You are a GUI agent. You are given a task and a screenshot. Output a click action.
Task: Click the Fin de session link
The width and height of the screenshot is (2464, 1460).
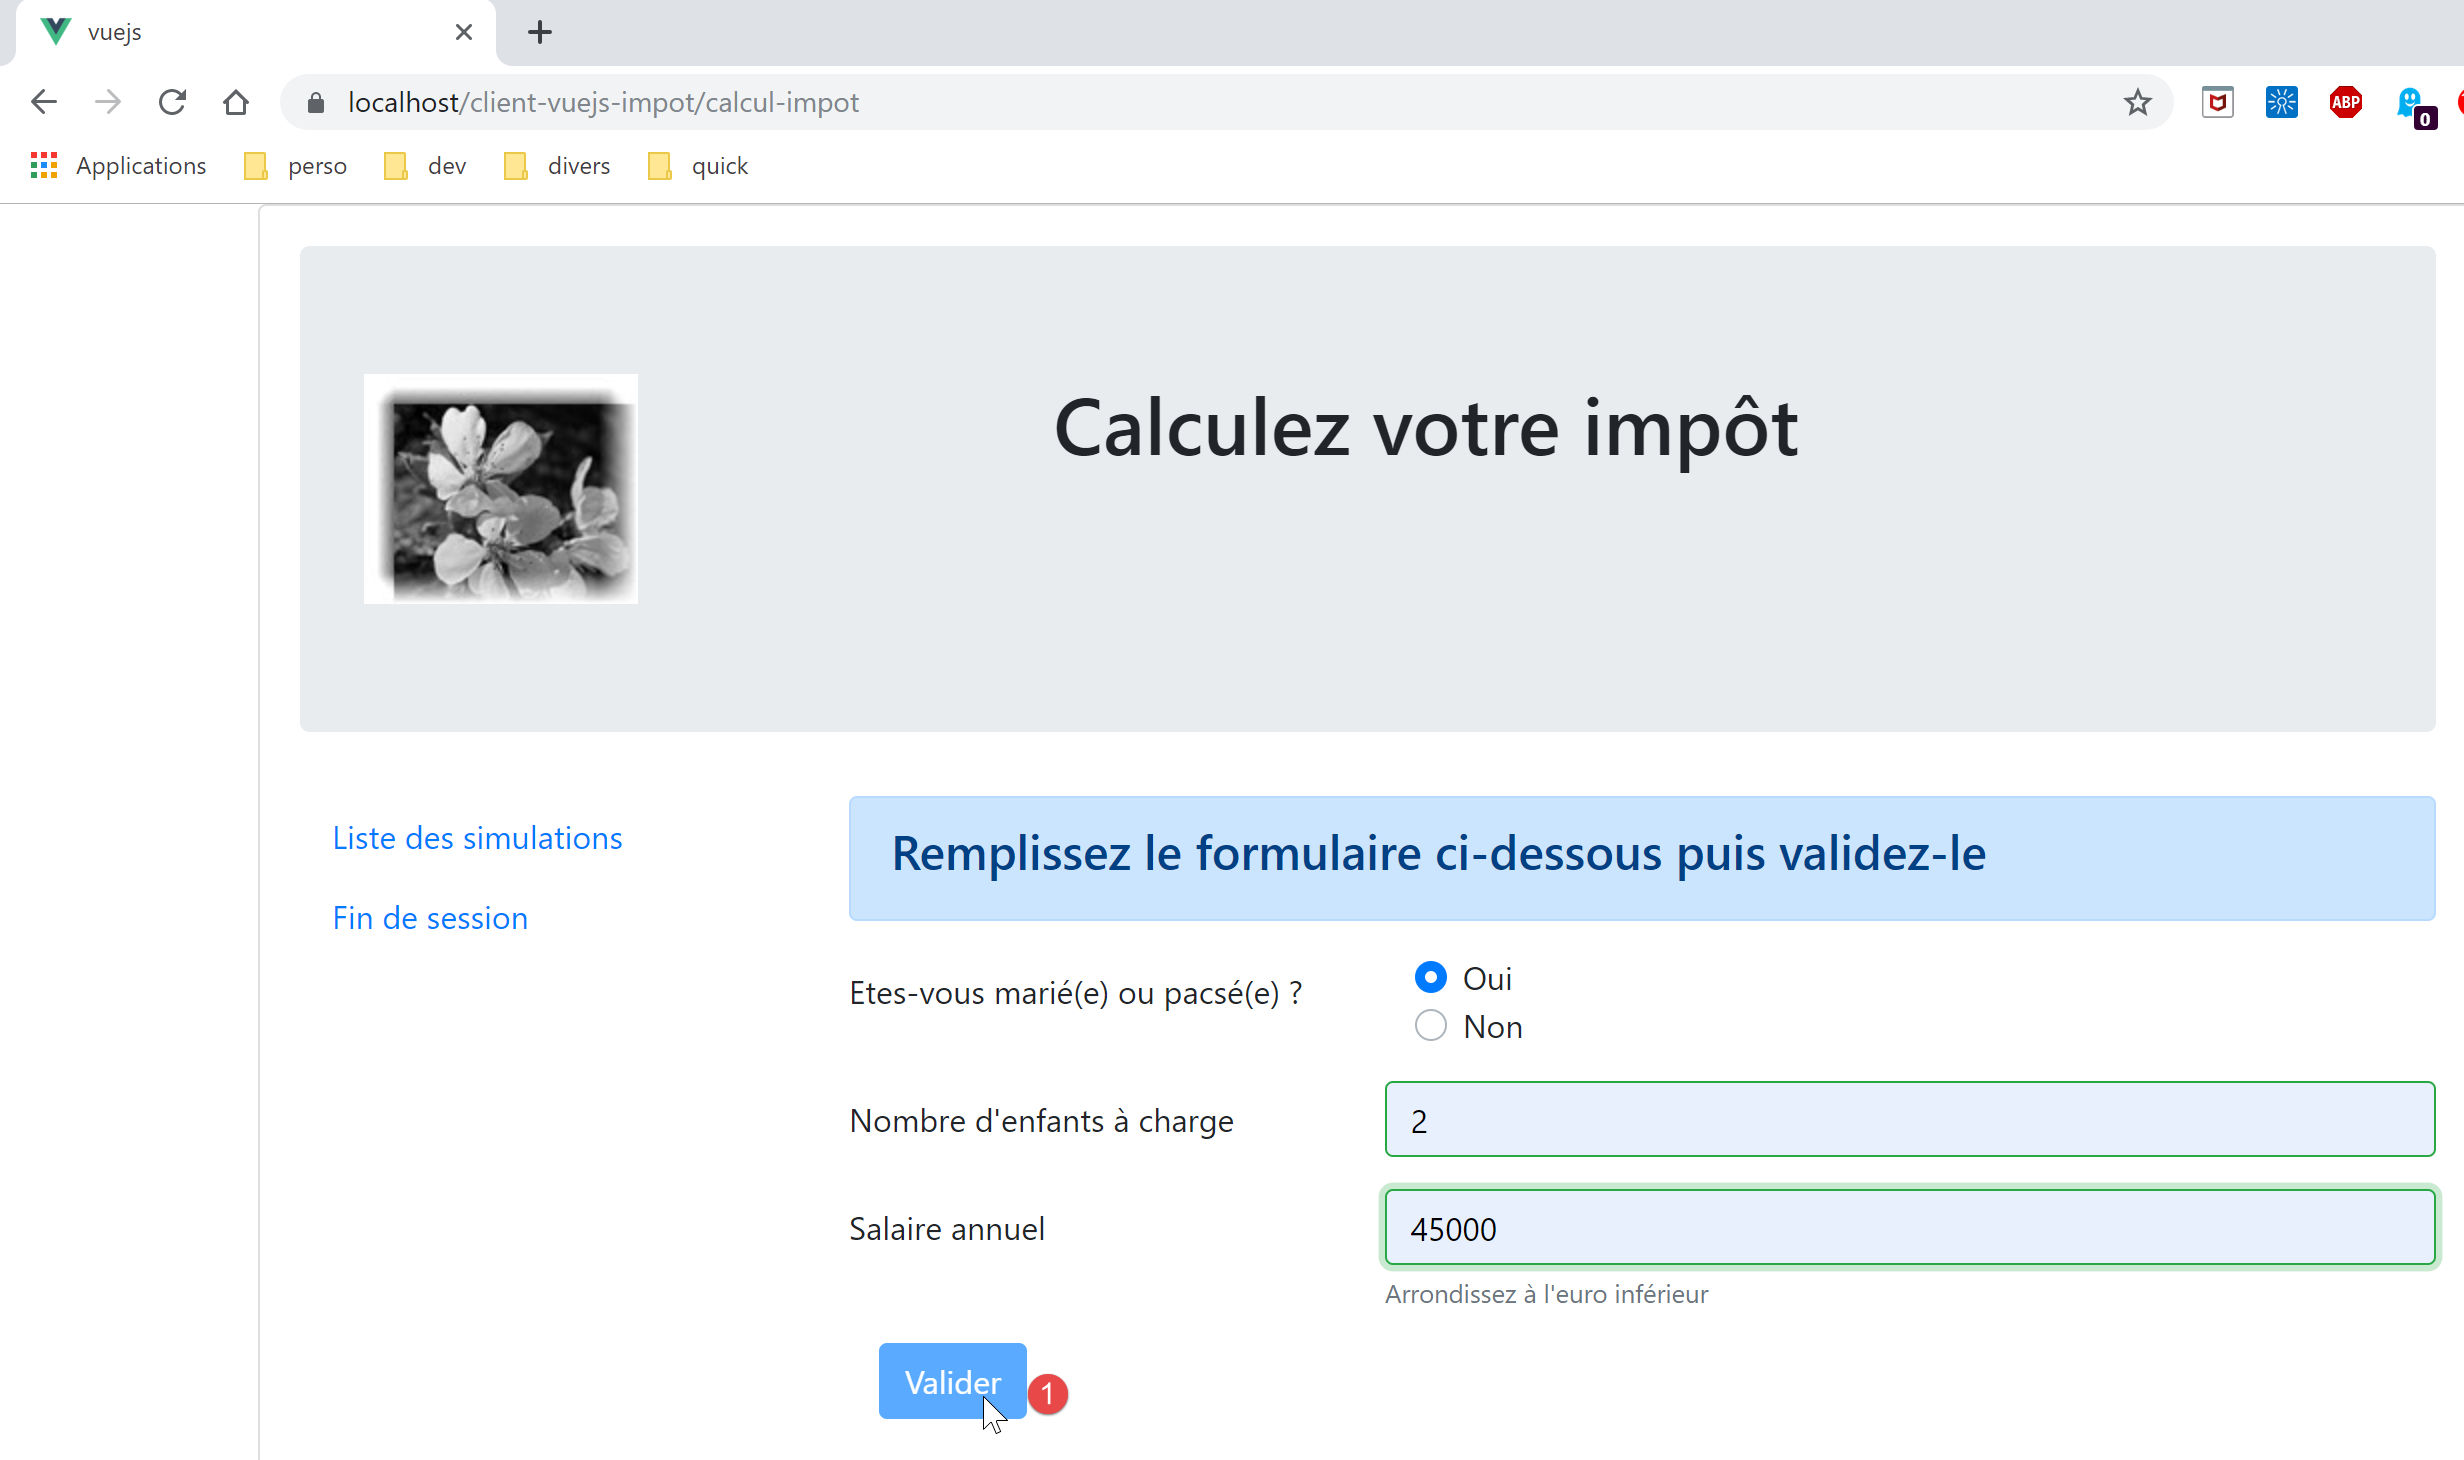(x=430, y=918)
